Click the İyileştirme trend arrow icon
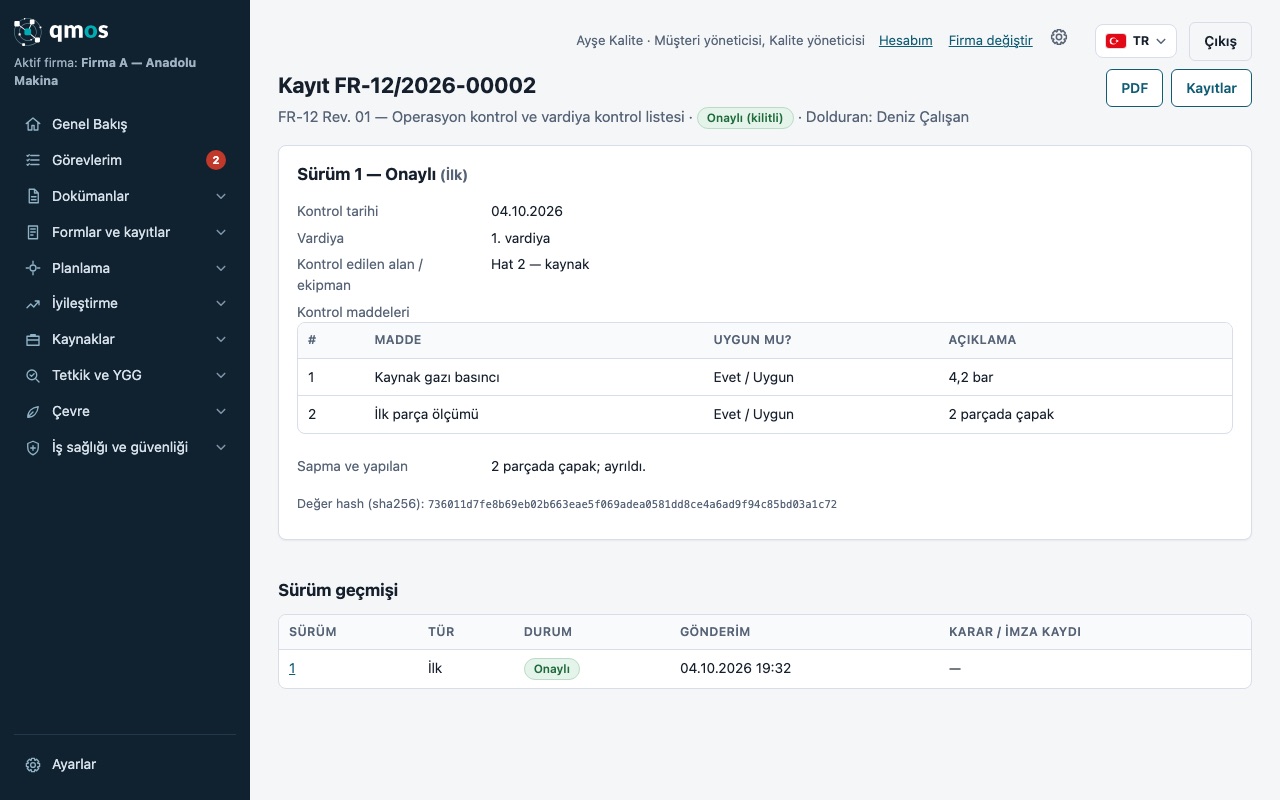Screen dimensions: 1280x800 (33, 304)
